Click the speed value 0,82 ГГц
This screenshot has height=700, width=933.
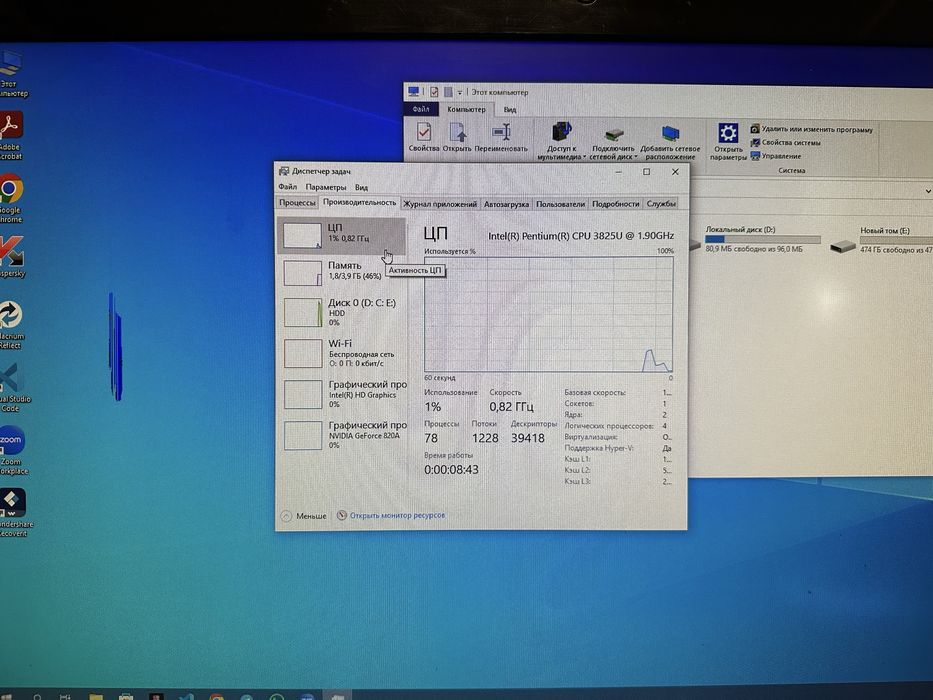click(x=511, y=407)
